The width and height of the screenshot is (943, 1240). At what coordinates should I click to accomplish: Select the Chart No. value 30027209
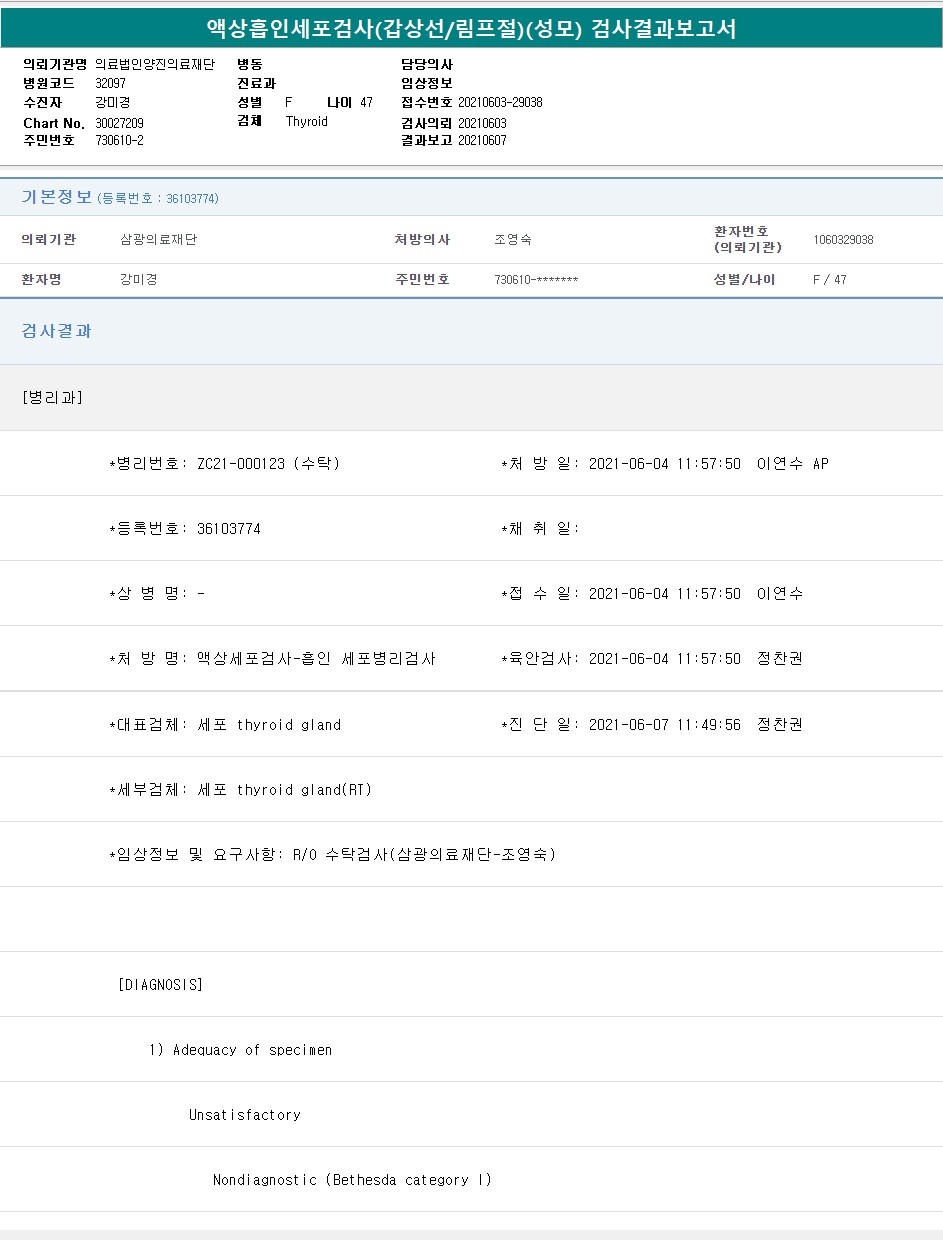tap(120, 123)
